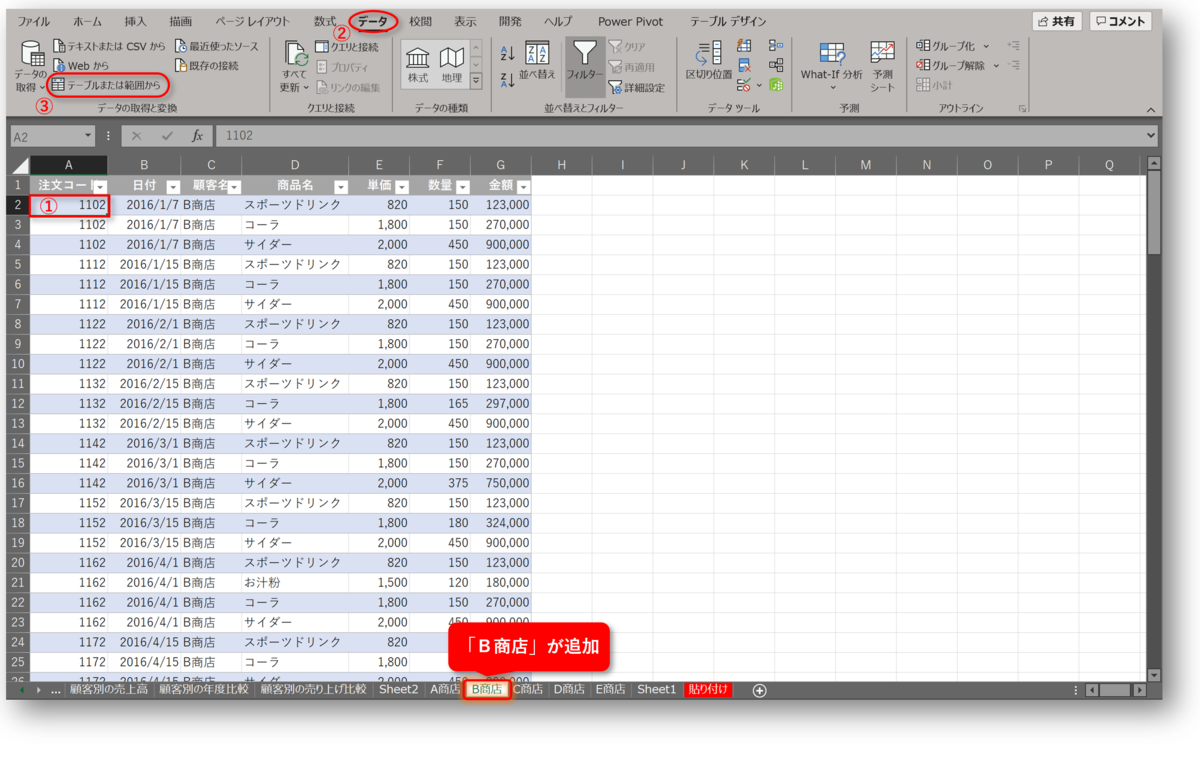Open the ファイル tab
This screenshot has width=1200, height=767.
34,21
